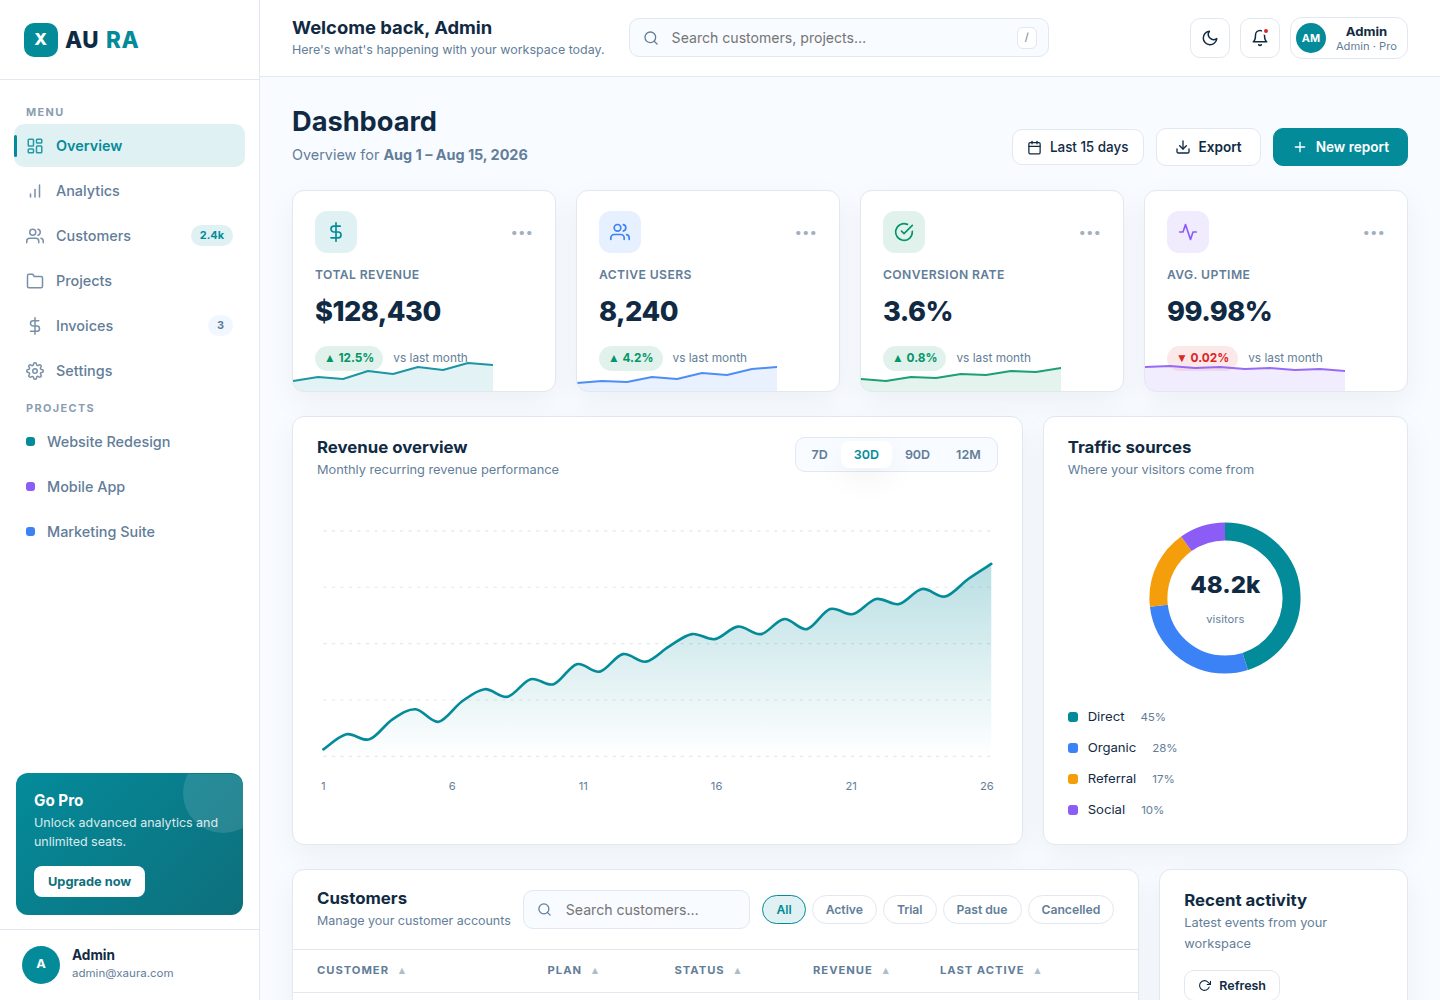
Task: Switch revenue chart to 12M
Action: coord(968,454)
